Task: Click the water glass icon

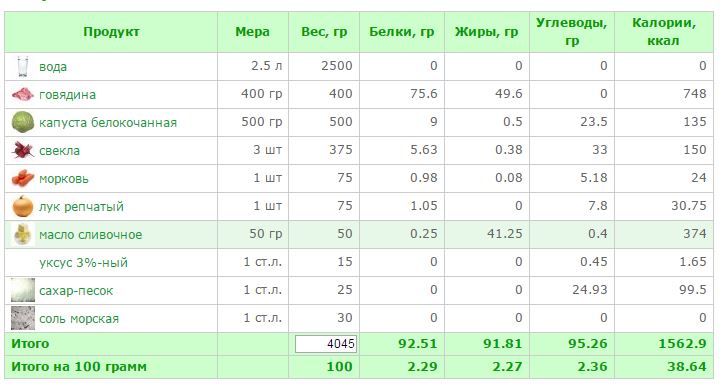Action: click(23, 66)
